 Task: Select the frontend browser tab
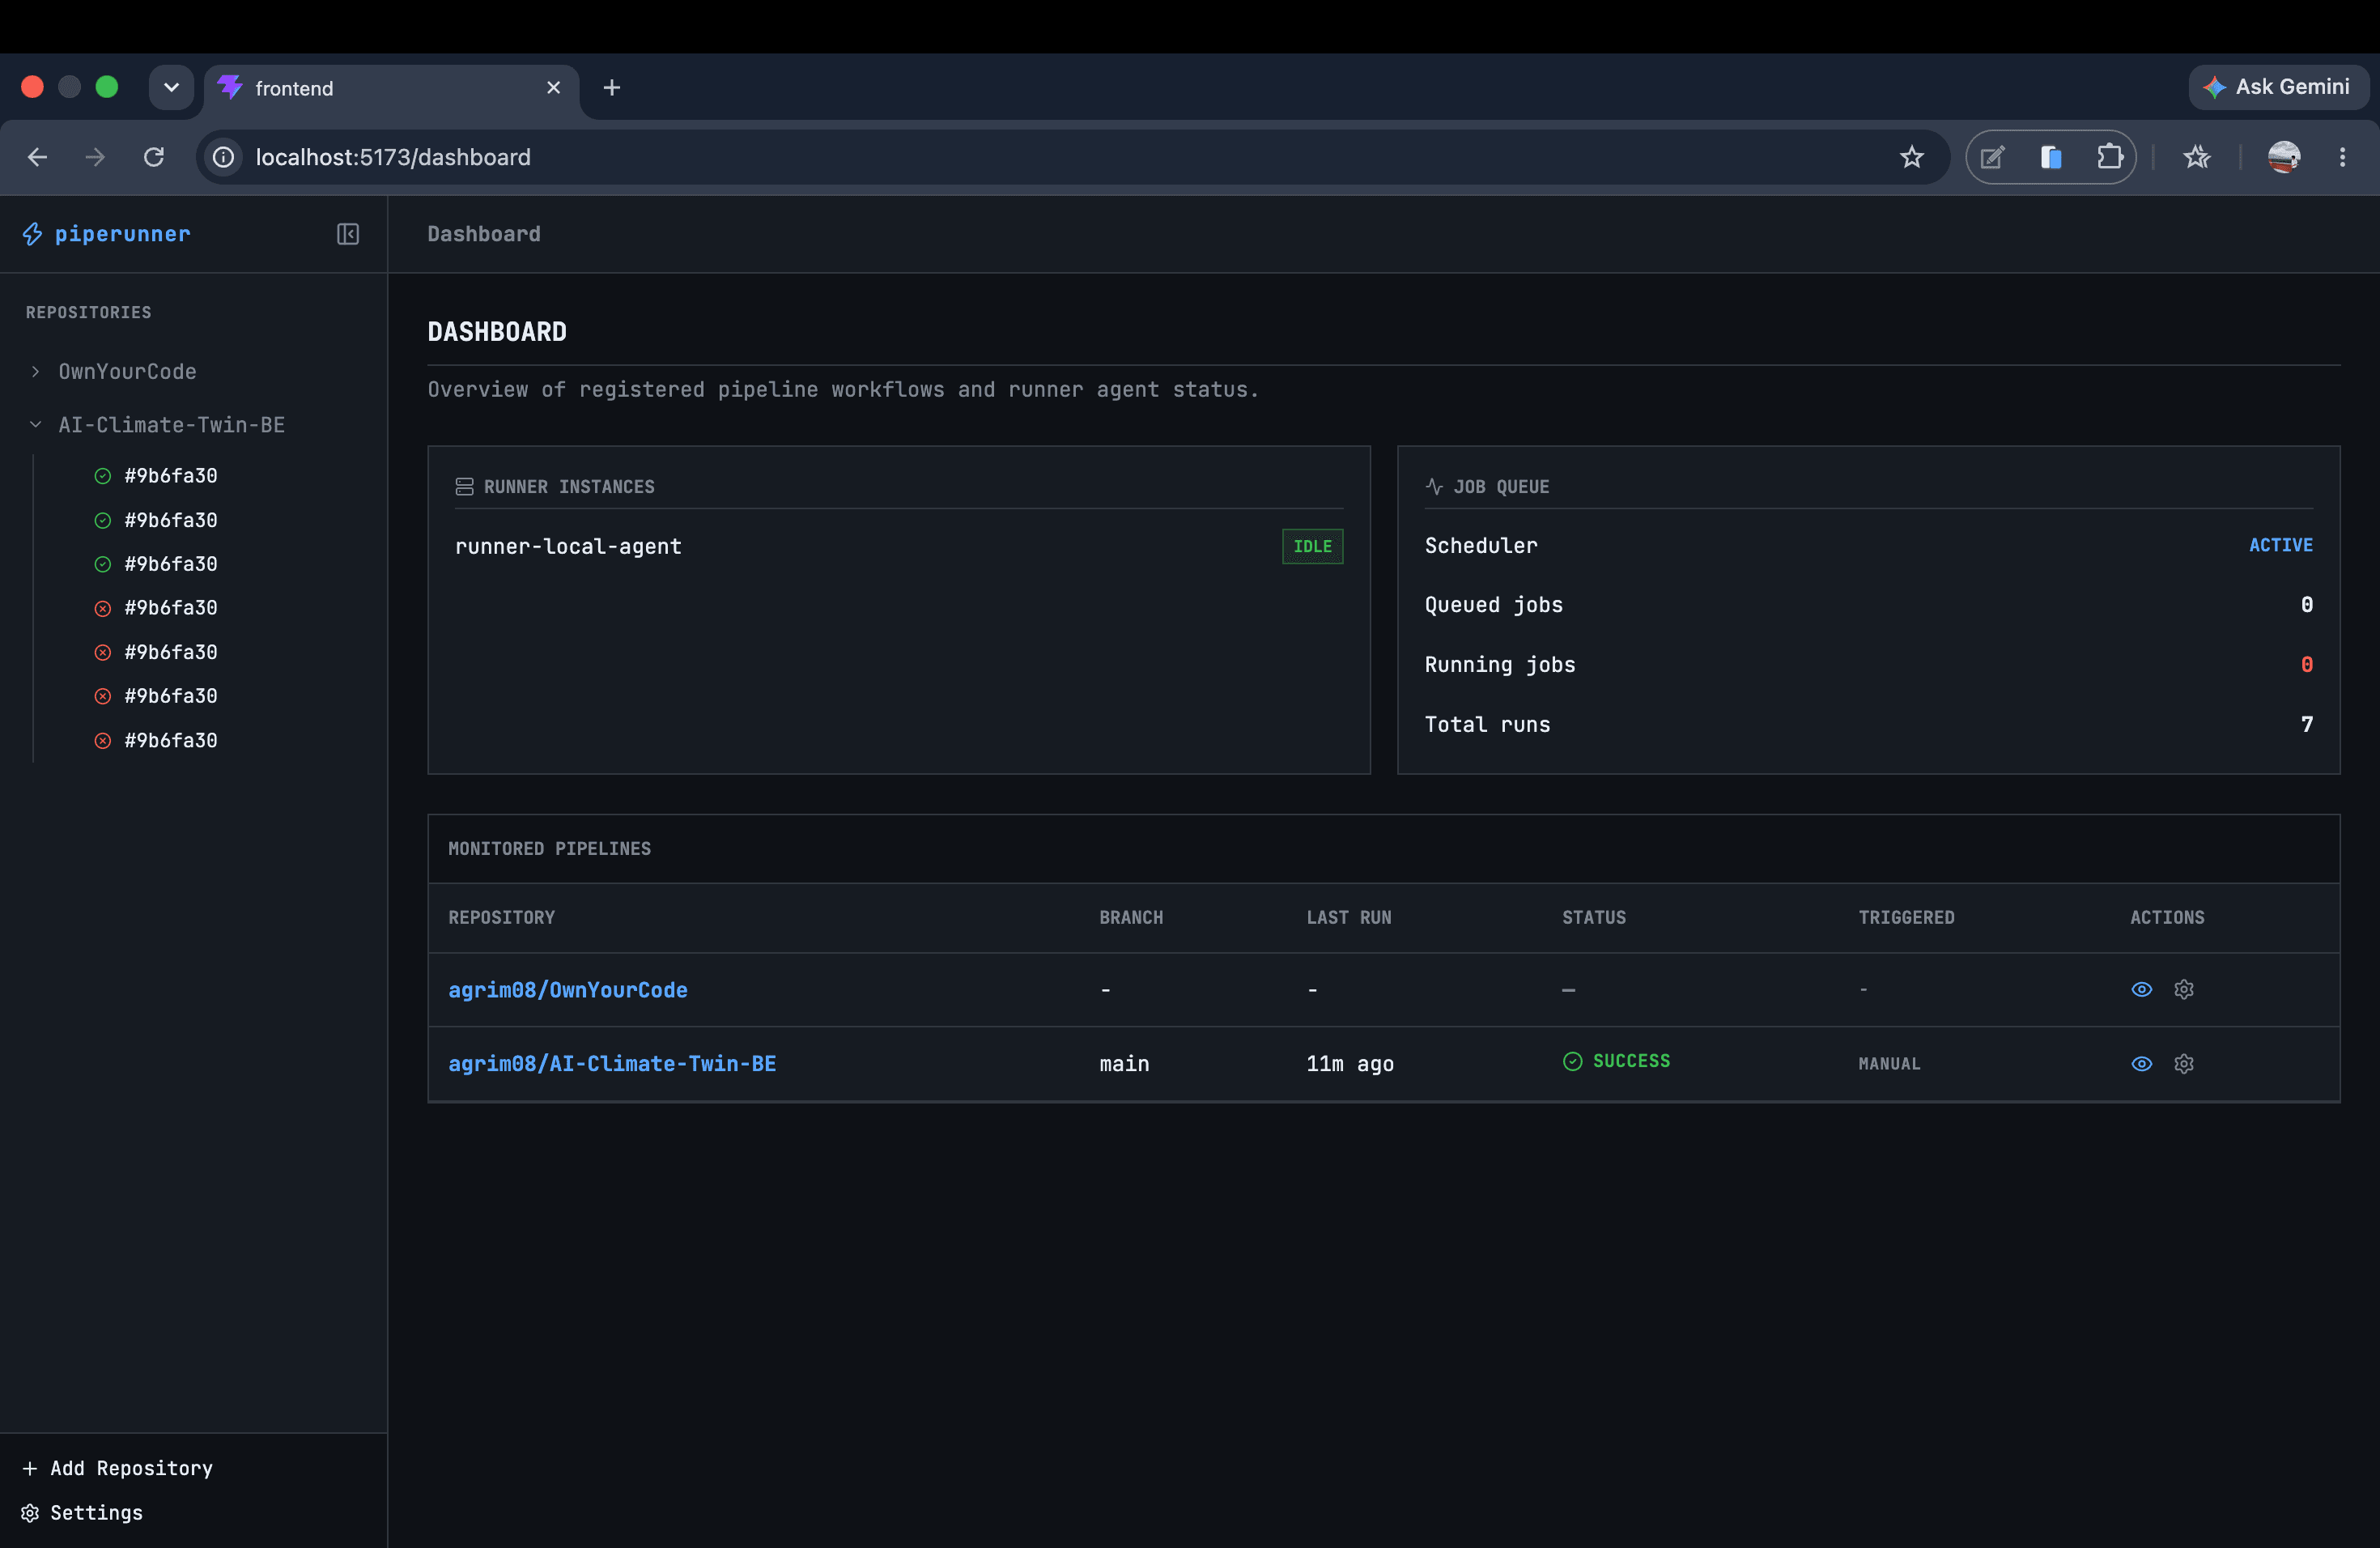coord(391,88)
